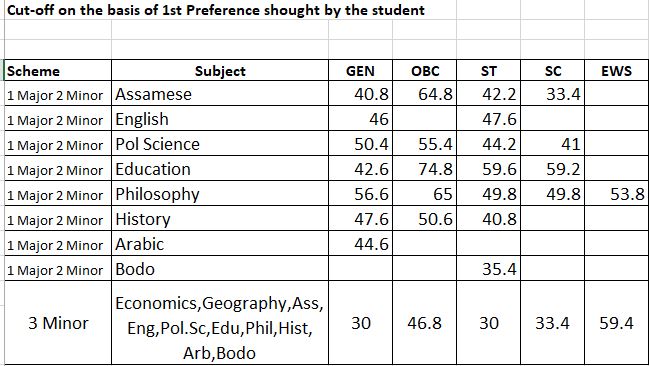Click the Philosophy subject cell
This screenshot has height=366, width=649.
coord(220,193)
